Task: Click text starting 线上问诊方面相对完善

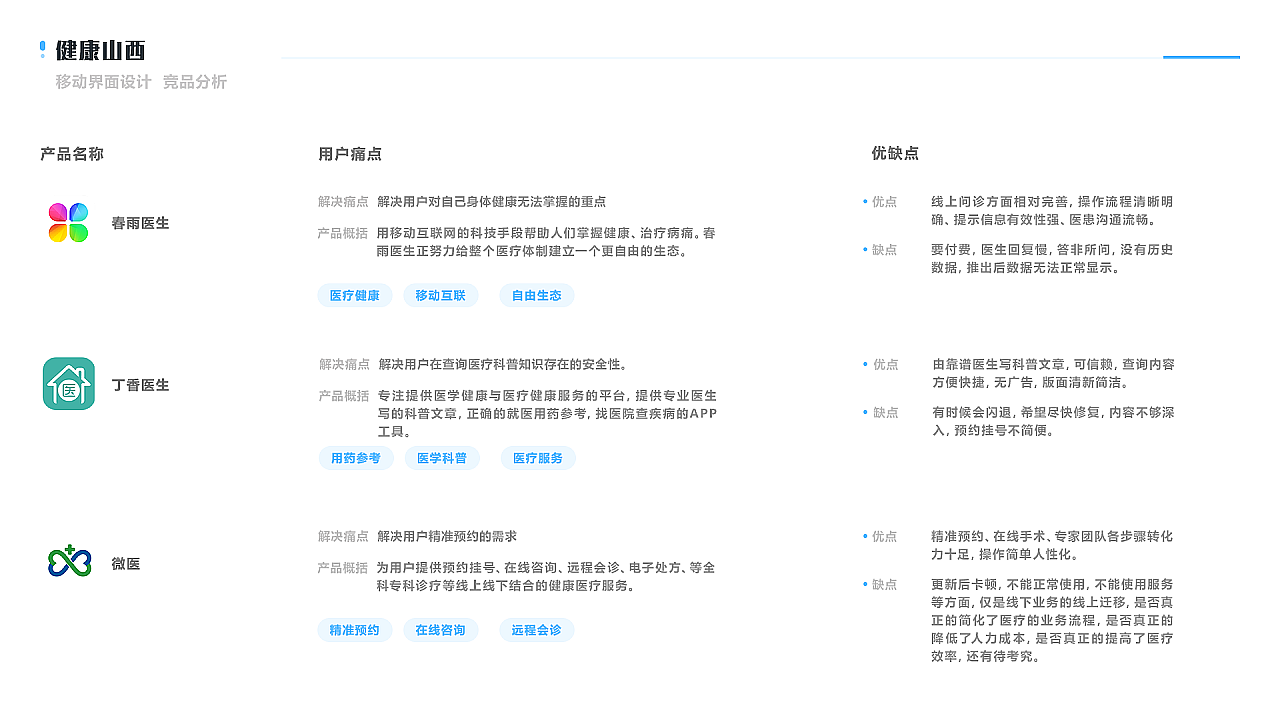Action: [1052, 210]
